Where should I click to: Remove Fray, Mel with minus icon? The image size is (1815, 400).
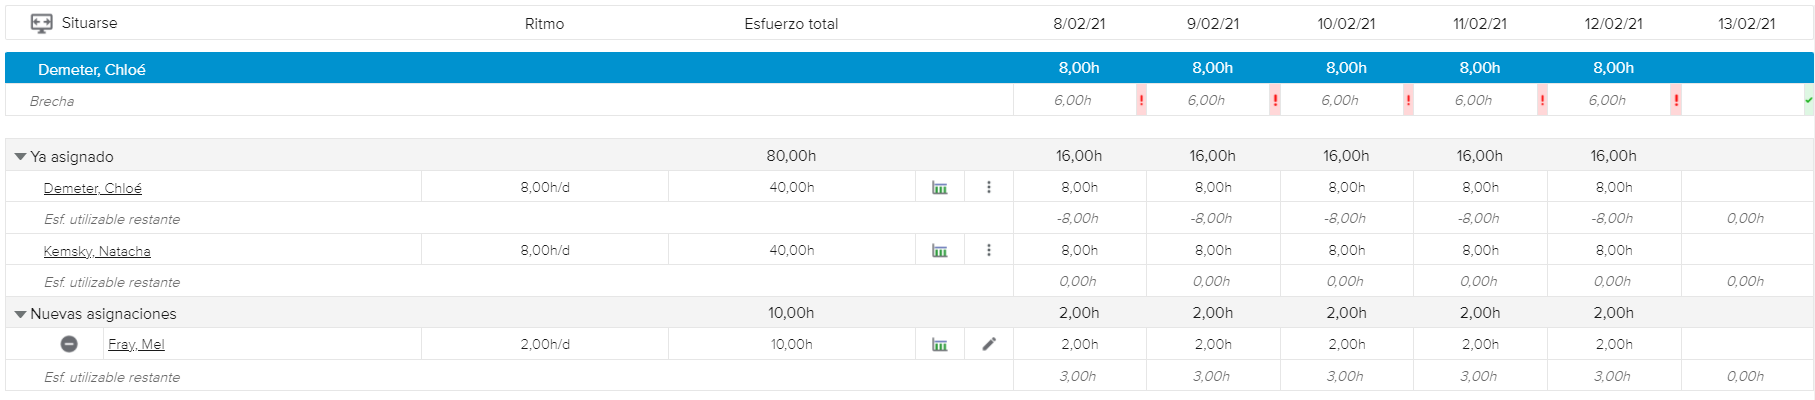(69, 344)
